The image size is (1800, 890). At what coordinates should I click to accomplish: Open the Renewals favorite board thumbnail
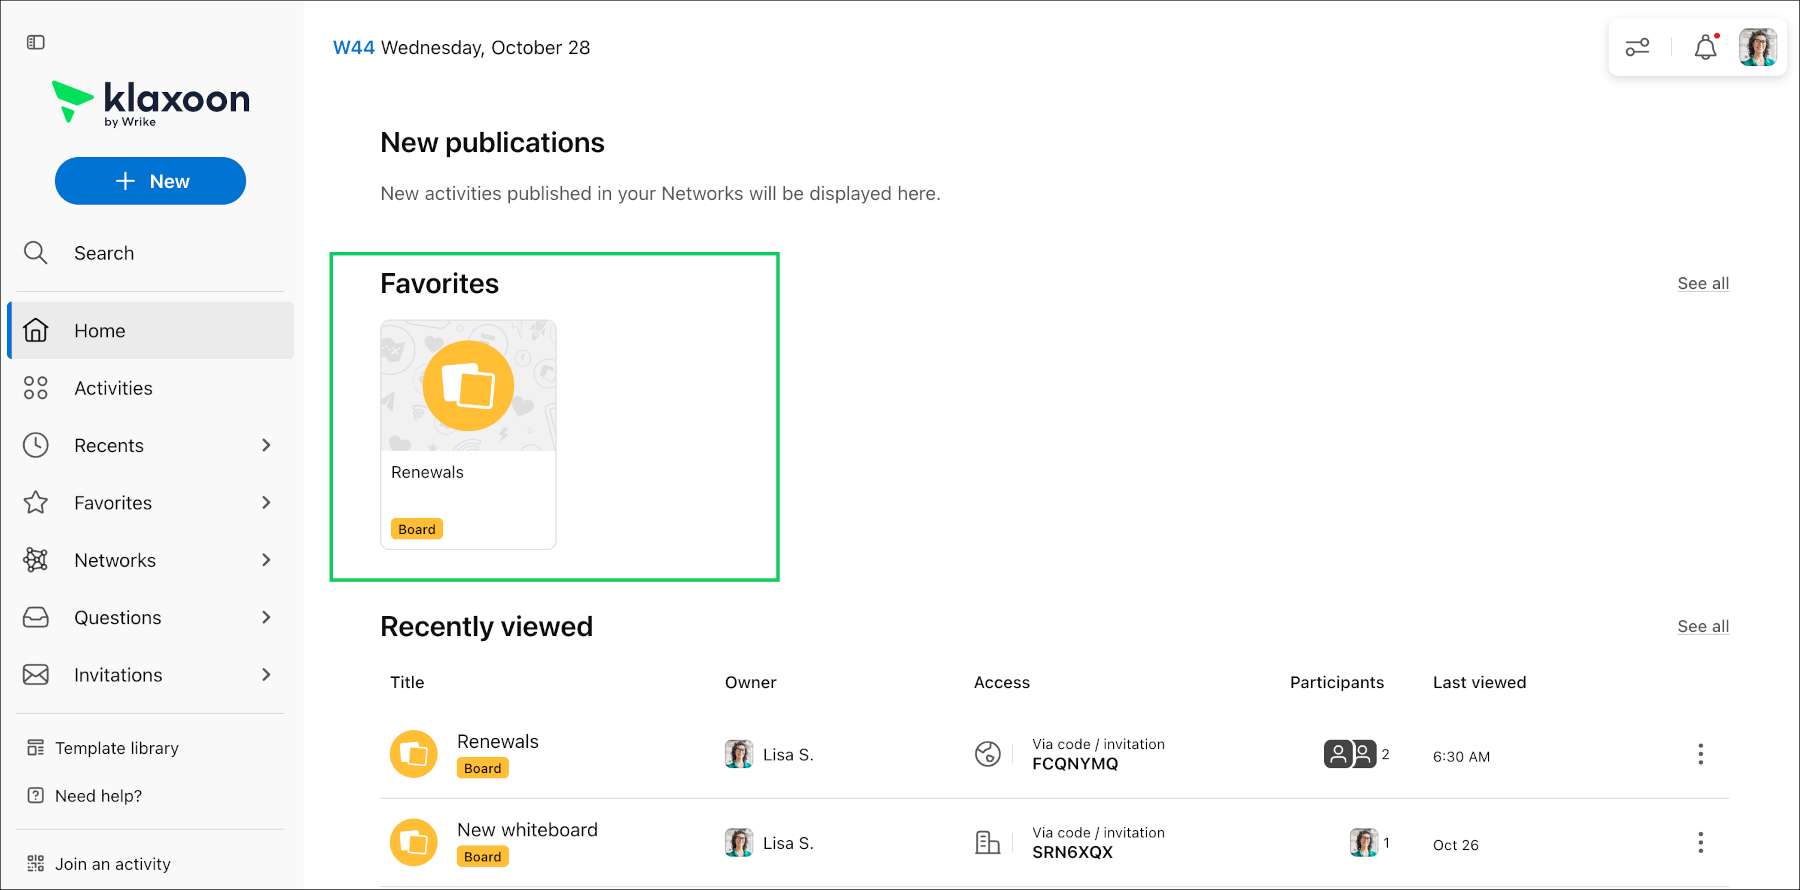pyautogui.click(x=468, y=434)
